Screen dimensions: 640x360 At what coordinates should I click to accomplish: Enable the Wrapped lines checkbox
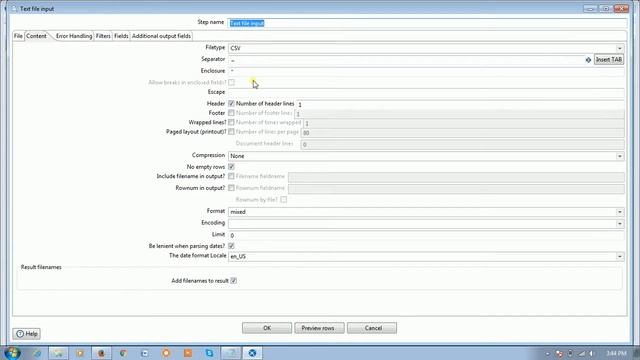(x=231, y=122)
